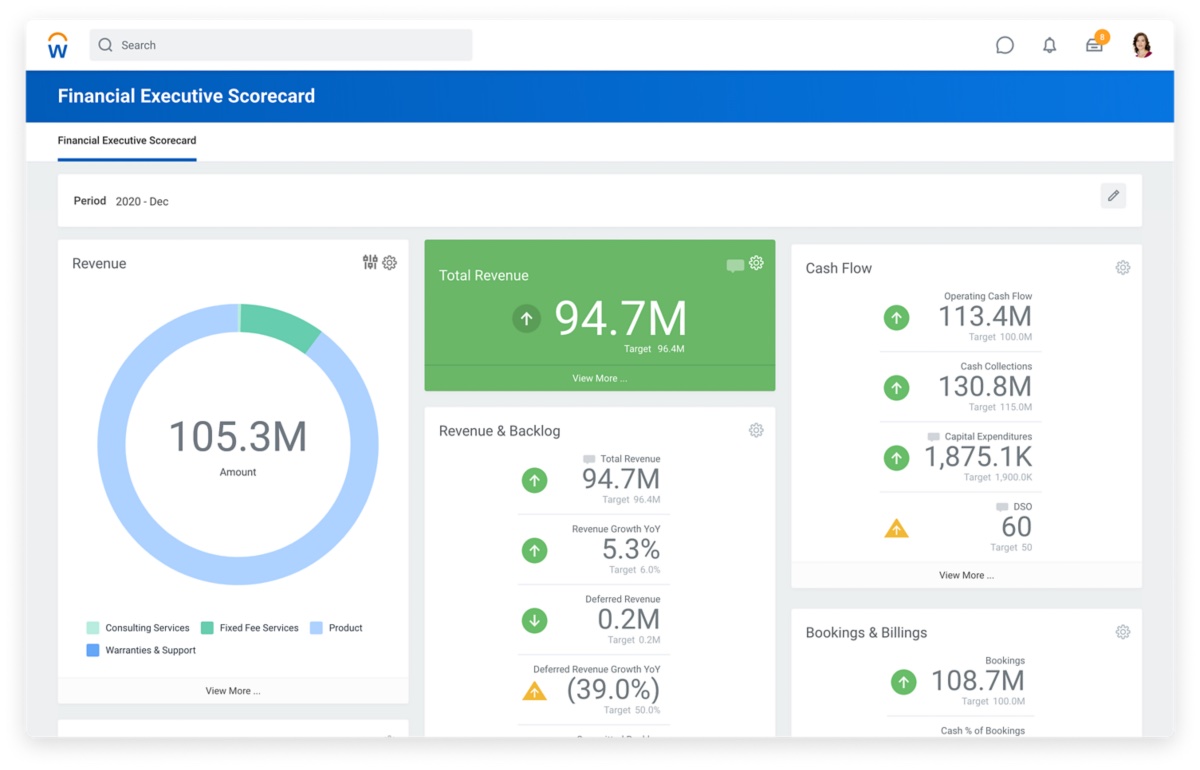The height and width of the screenshot is (770, 1200).
Task: Open the profile menu via the avatar
Action: (1141, 44)
